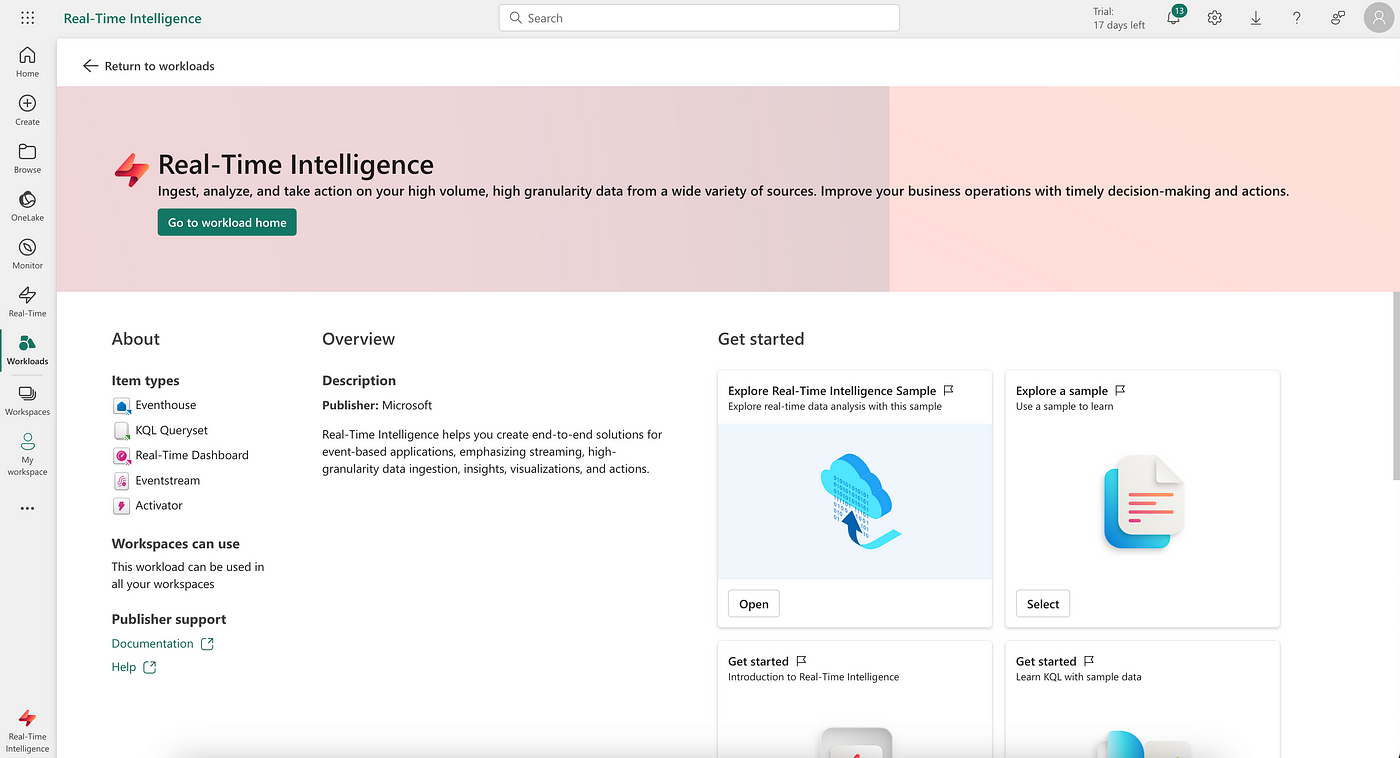Screen dimensions: 1400x758
Task: Open the feedback icon in header
Action: 1337,18
